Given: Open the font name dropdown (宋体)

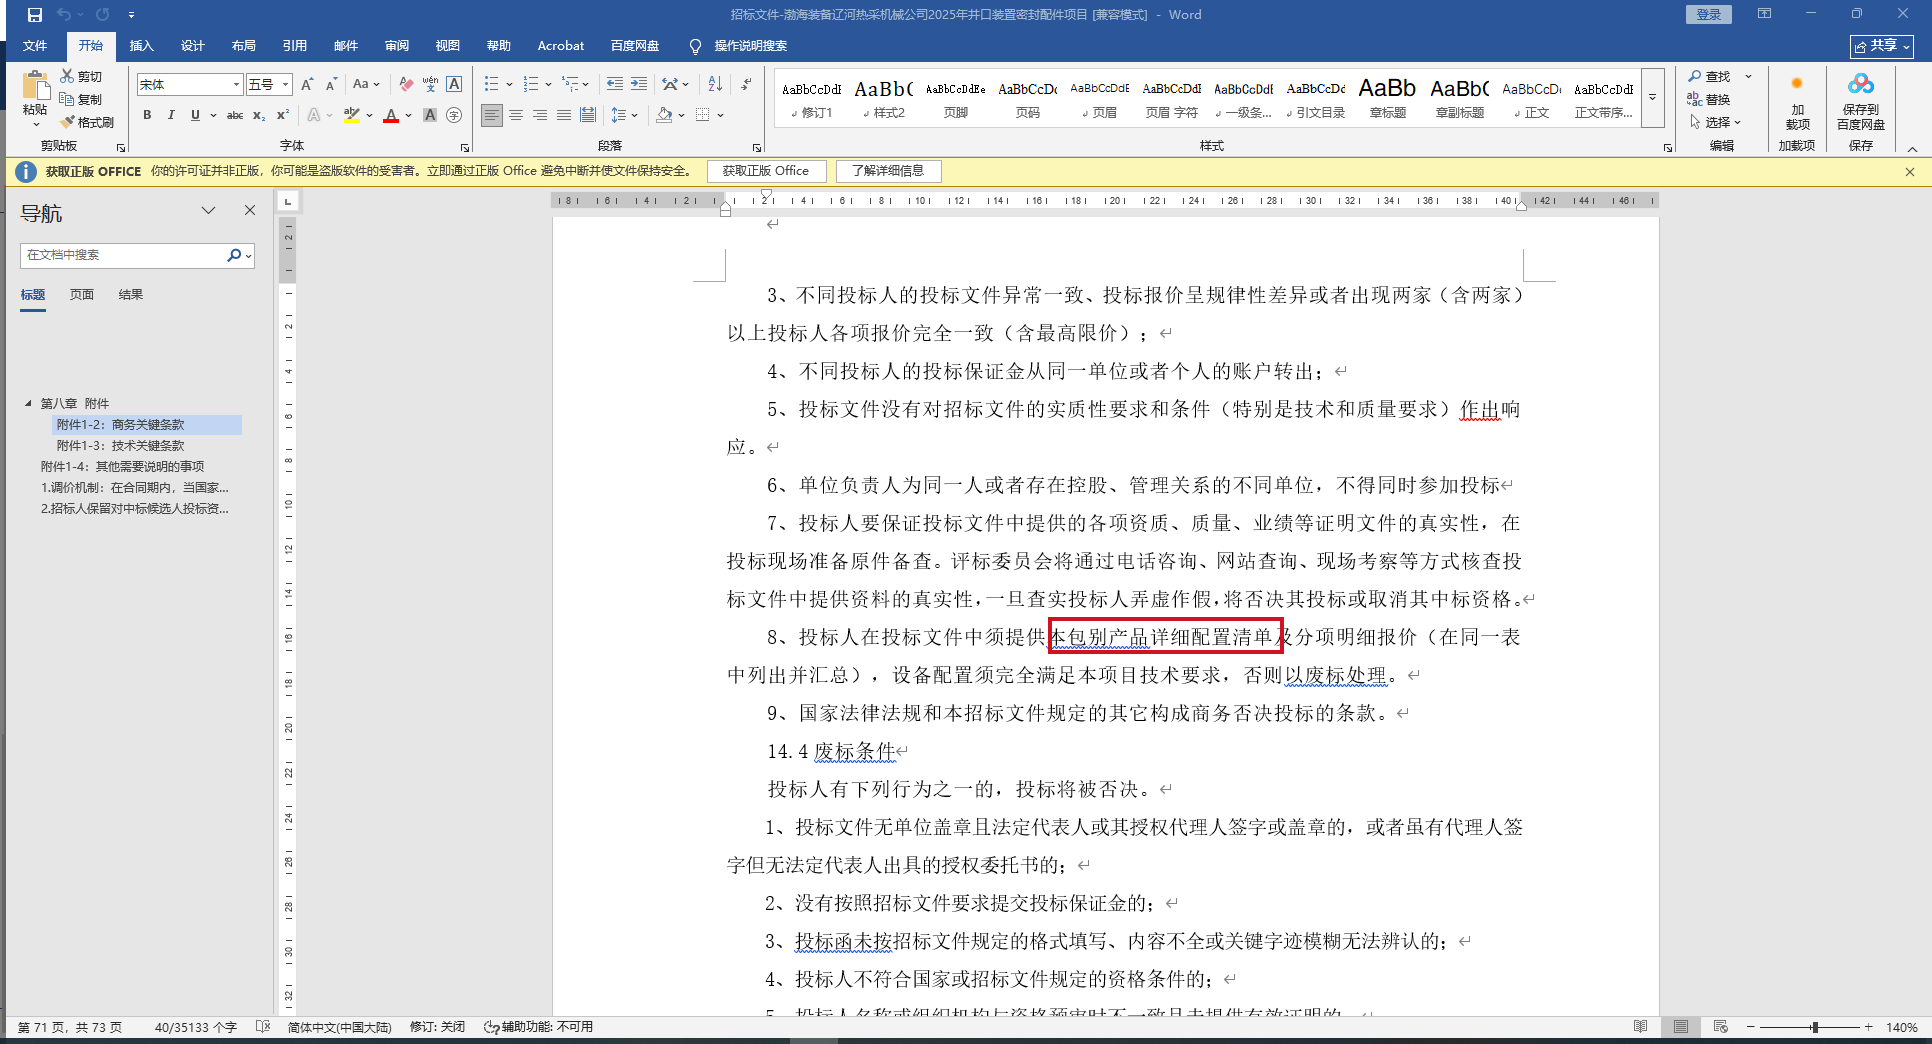Looking at the screenshot, I should click(237, 85).
